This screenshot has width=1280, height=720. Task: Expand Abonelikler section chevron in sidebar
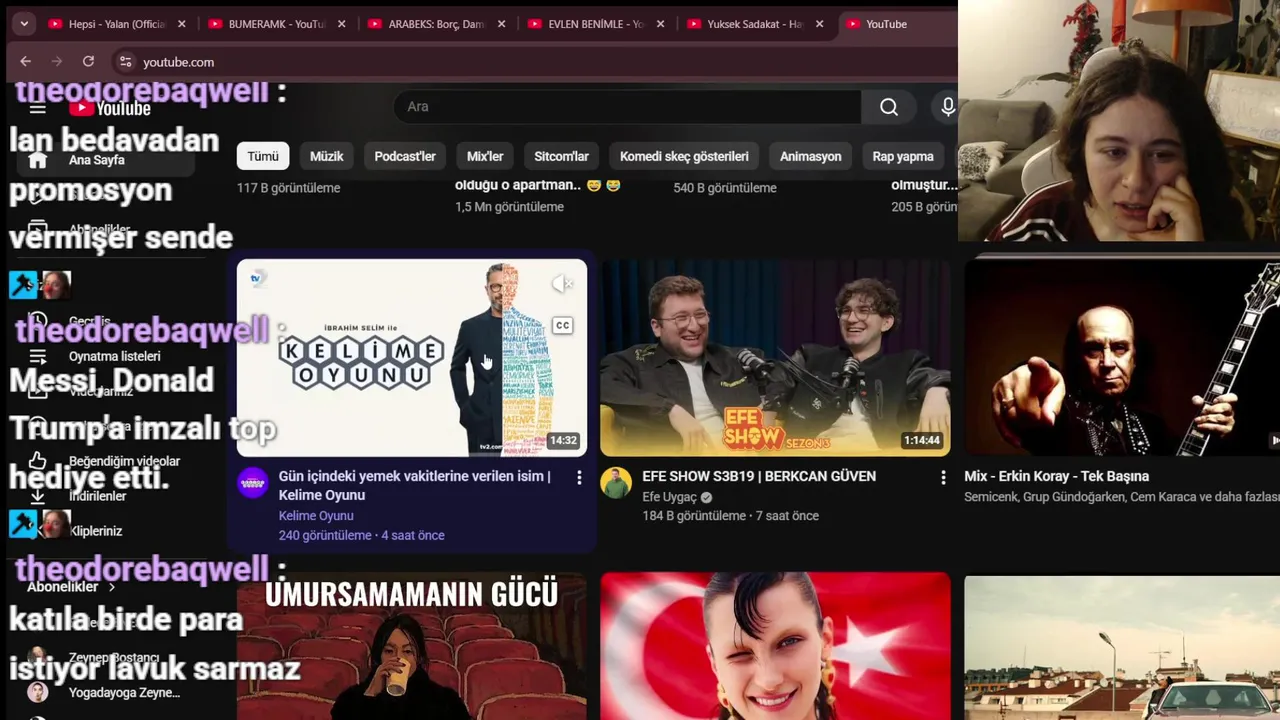pyautogui.click(x=111, y=587)
